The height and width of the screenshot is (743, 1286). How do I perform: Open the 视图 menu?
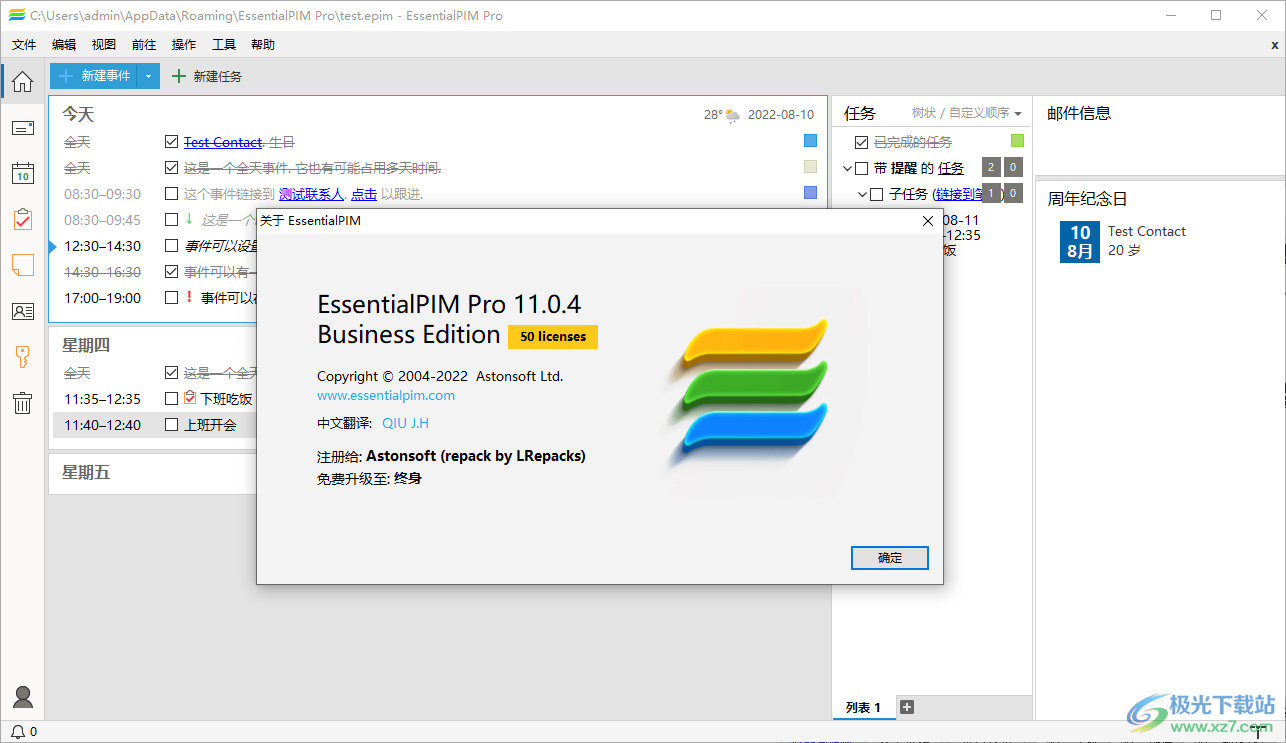[104, 45]
